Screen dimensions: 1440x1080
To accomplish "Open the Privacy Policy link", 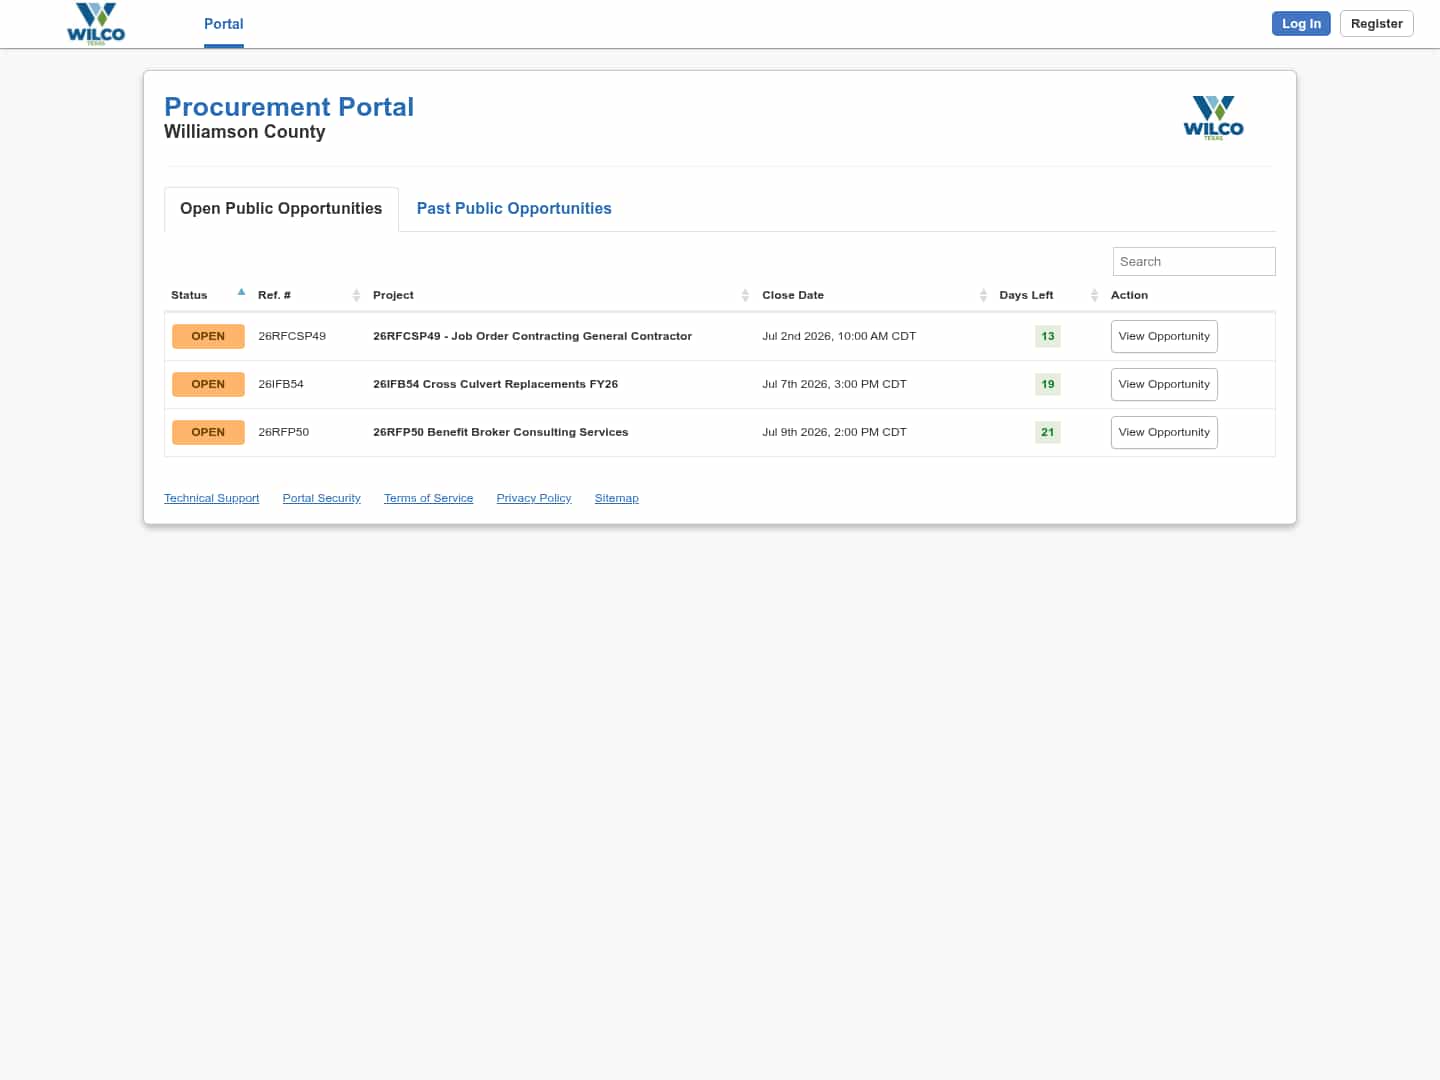I will pos(534,498).
